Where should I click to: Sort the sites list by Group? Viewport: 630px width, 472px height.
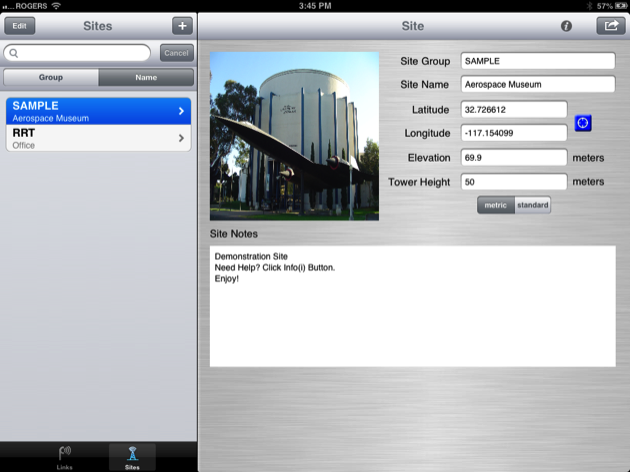click(51, 77)
